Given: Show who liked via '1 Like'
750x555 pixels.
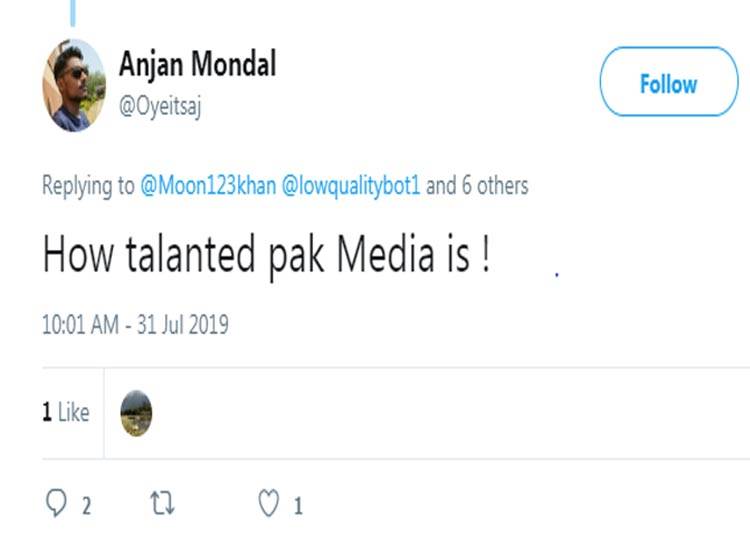Looking at the screenshot, I should pos(66,413).
